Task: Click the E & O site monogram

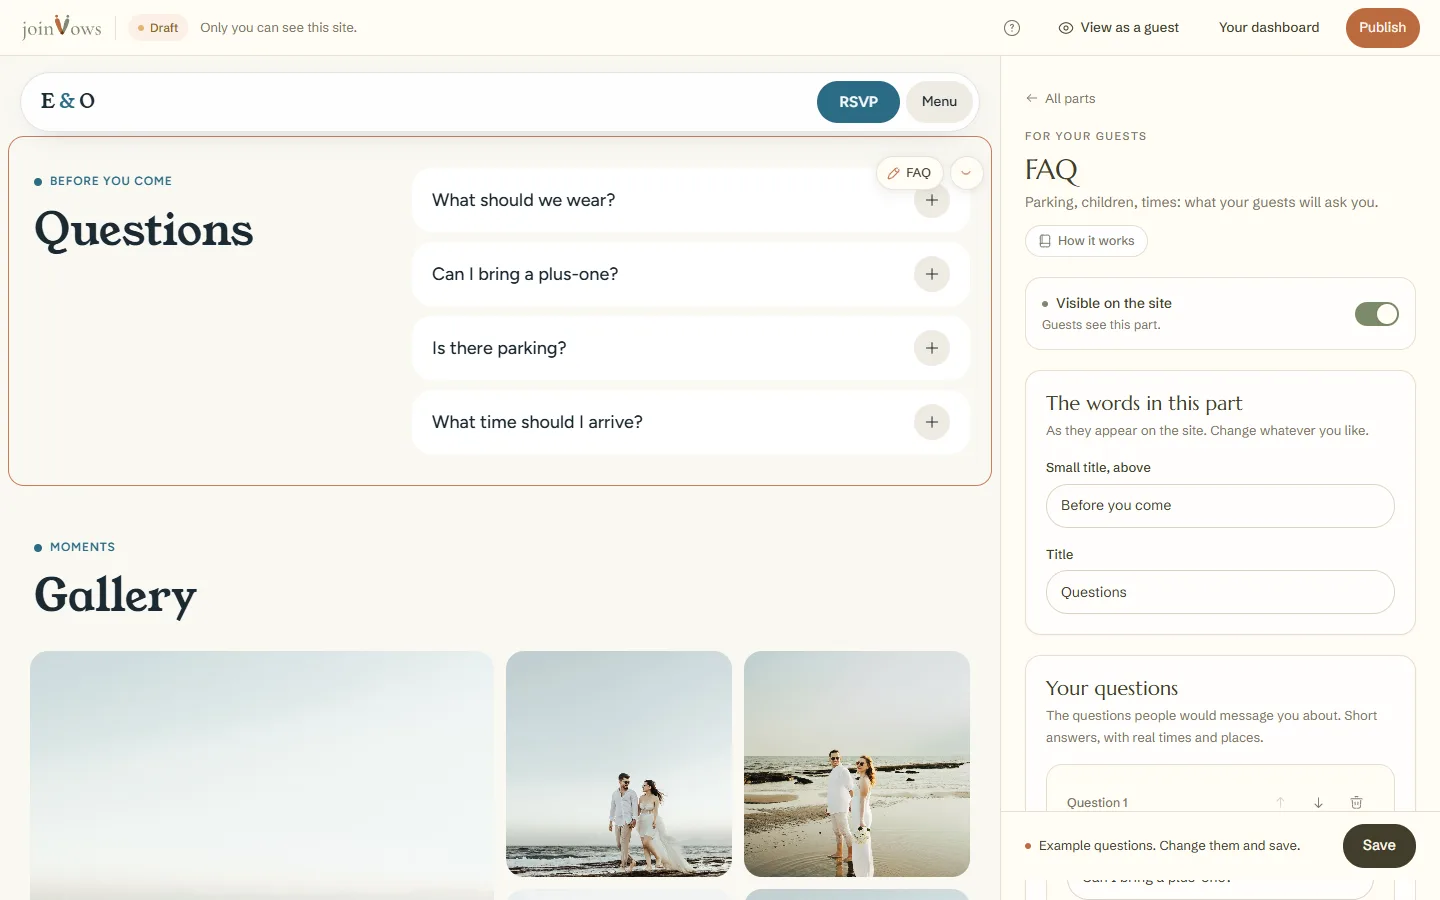Action: pyautogui.click(x=68, y=101)
